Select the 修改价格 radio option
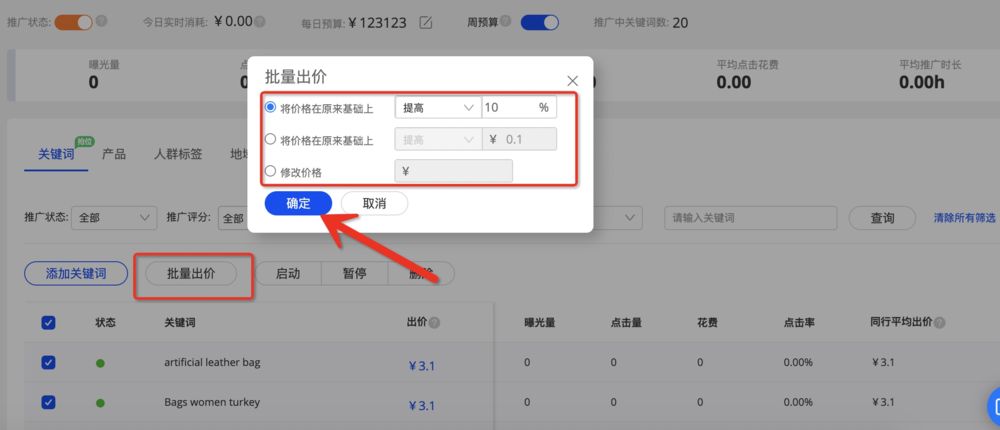This screenshot has height=430, width=1000. [270, 171]
